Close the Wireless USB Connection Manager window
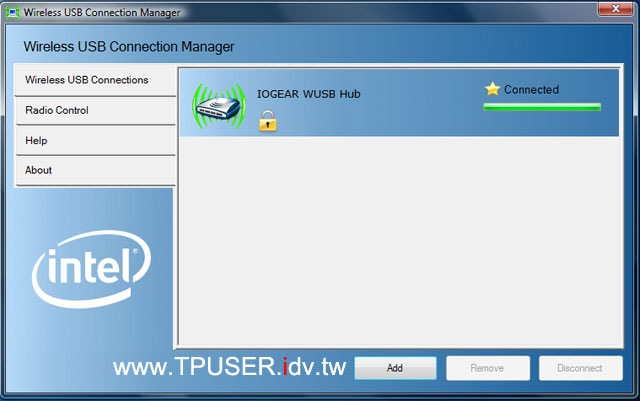This screenshot has width=640, height=401. click(x=615, y=9)
